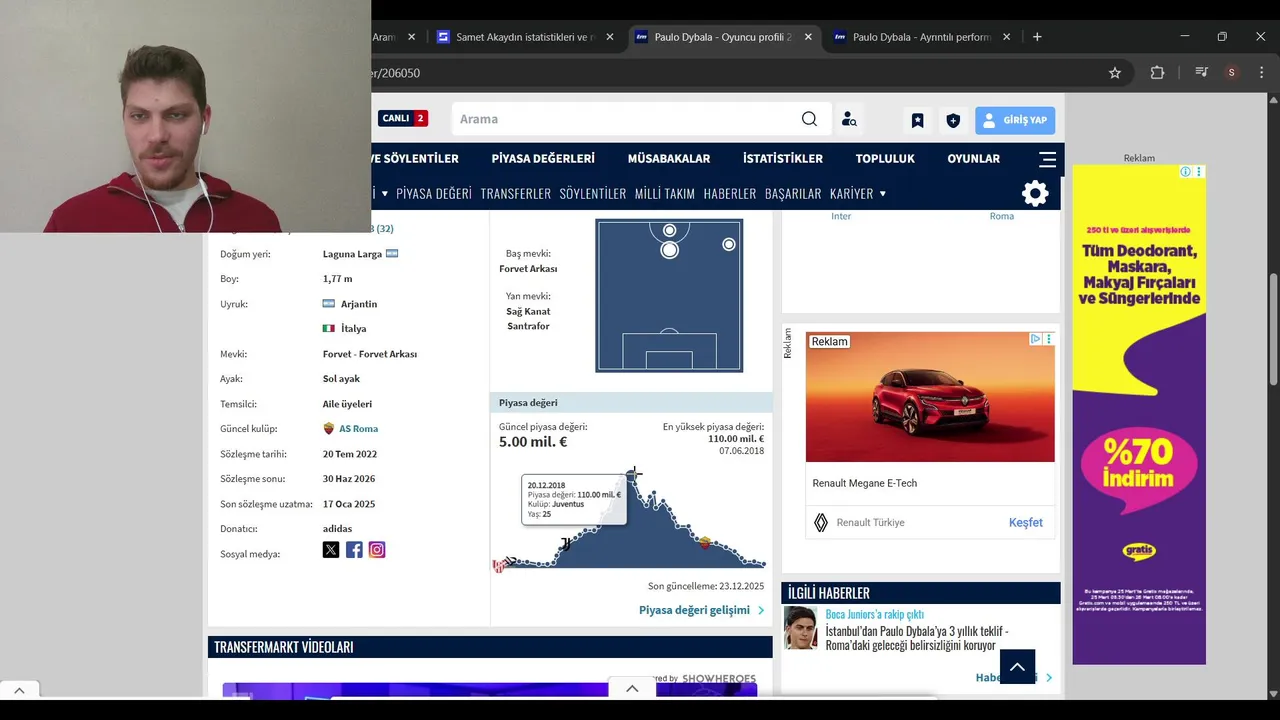Click the '5.00 mil. €' current market value
Screen dimensions: 1280x720
[533, 442]
